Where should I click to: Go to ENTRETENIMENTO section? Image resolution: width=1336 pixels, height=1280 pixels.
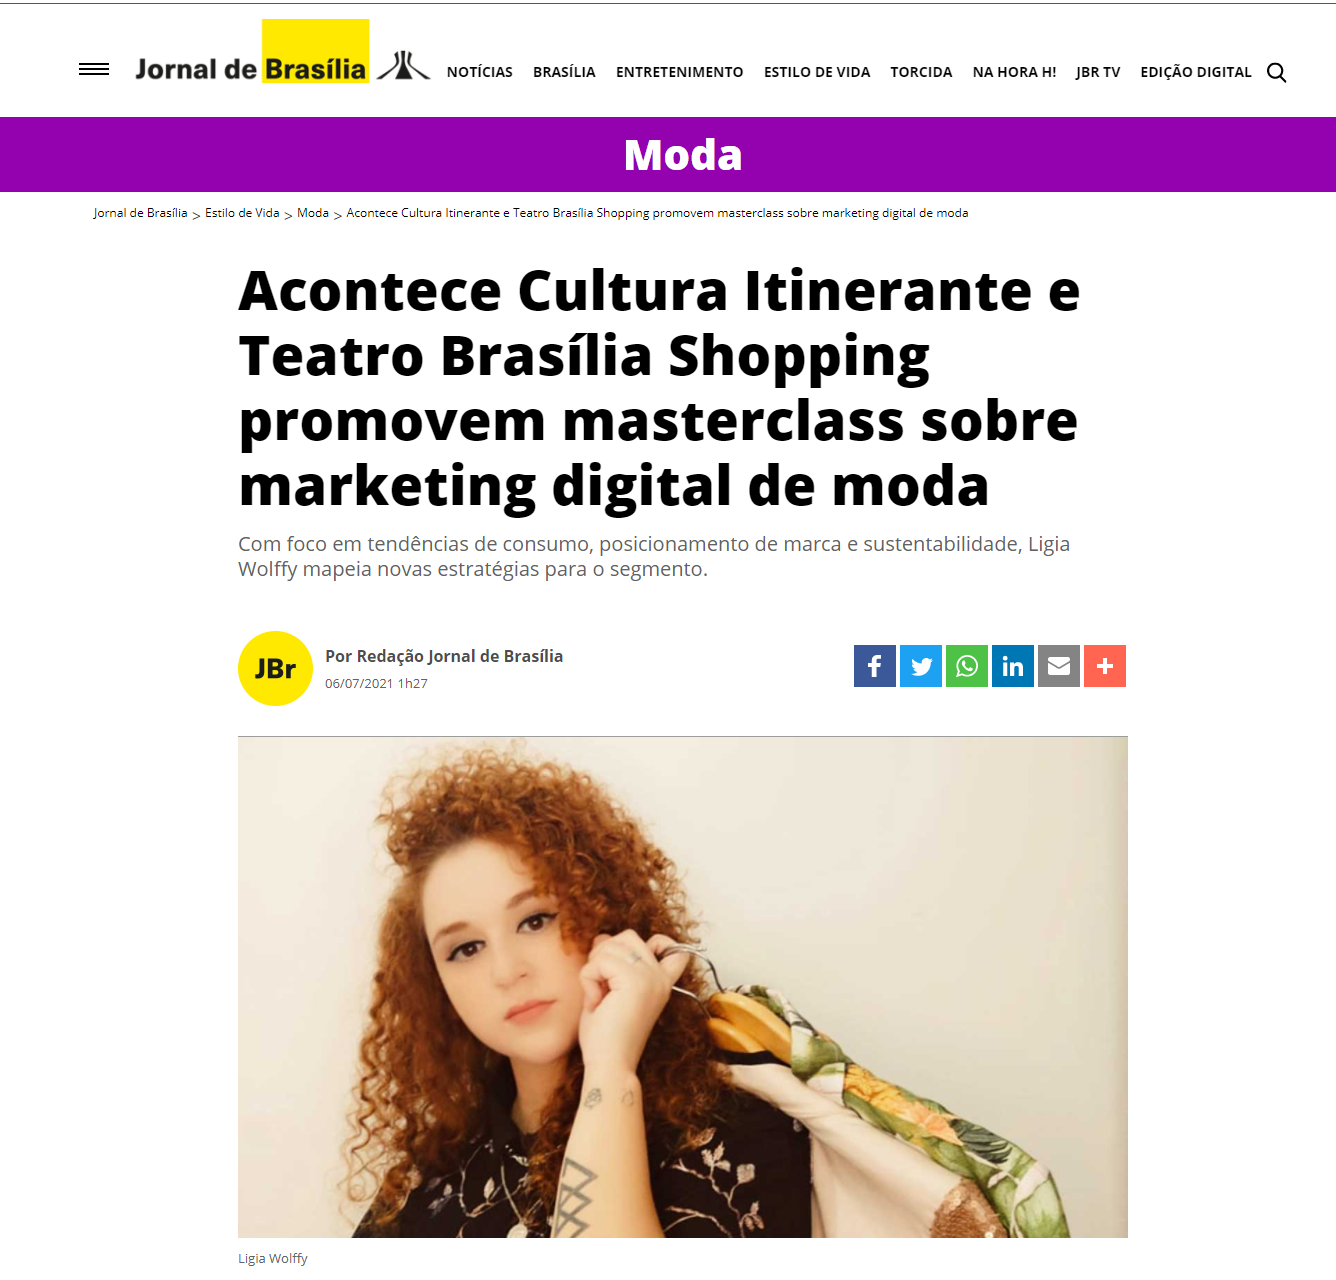coord(680,72)
